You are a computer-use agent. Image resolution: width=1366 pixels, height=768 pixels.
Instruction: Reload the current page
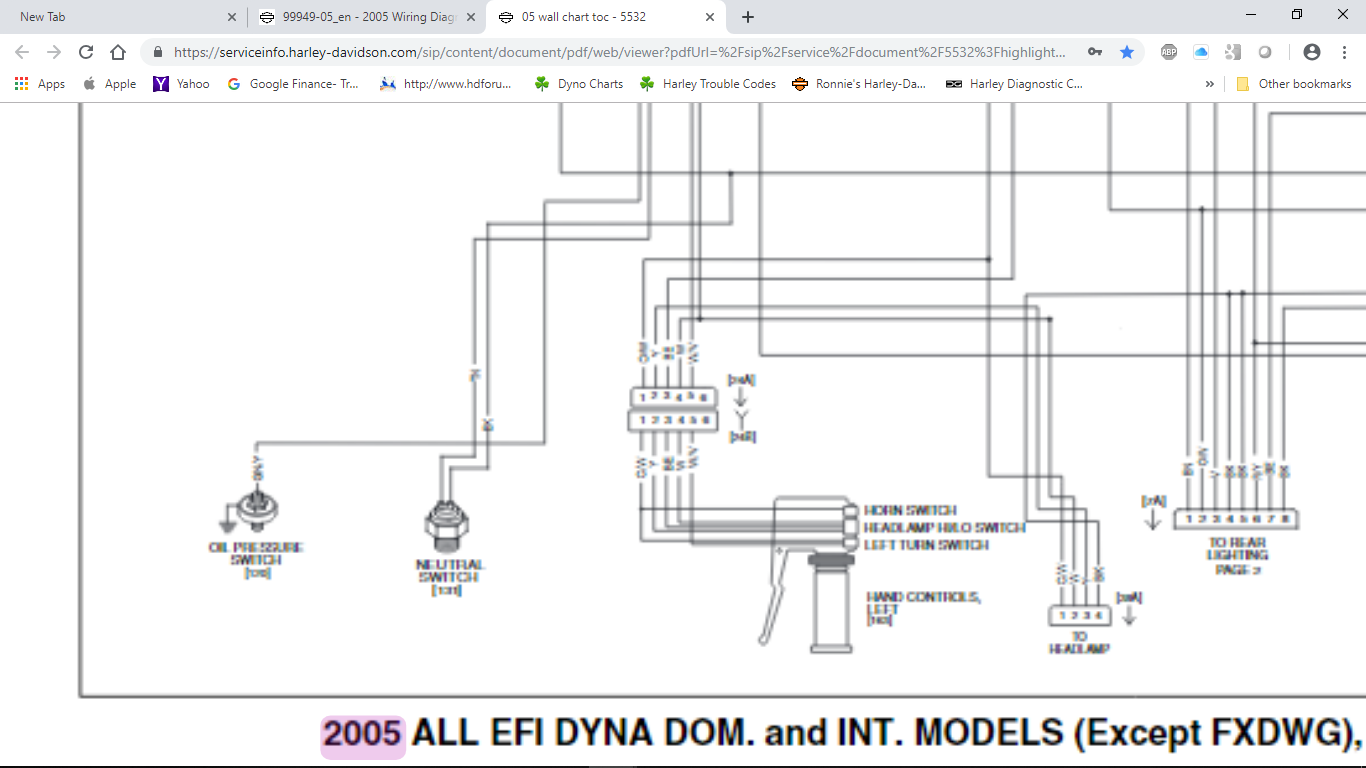pos(86,52)
